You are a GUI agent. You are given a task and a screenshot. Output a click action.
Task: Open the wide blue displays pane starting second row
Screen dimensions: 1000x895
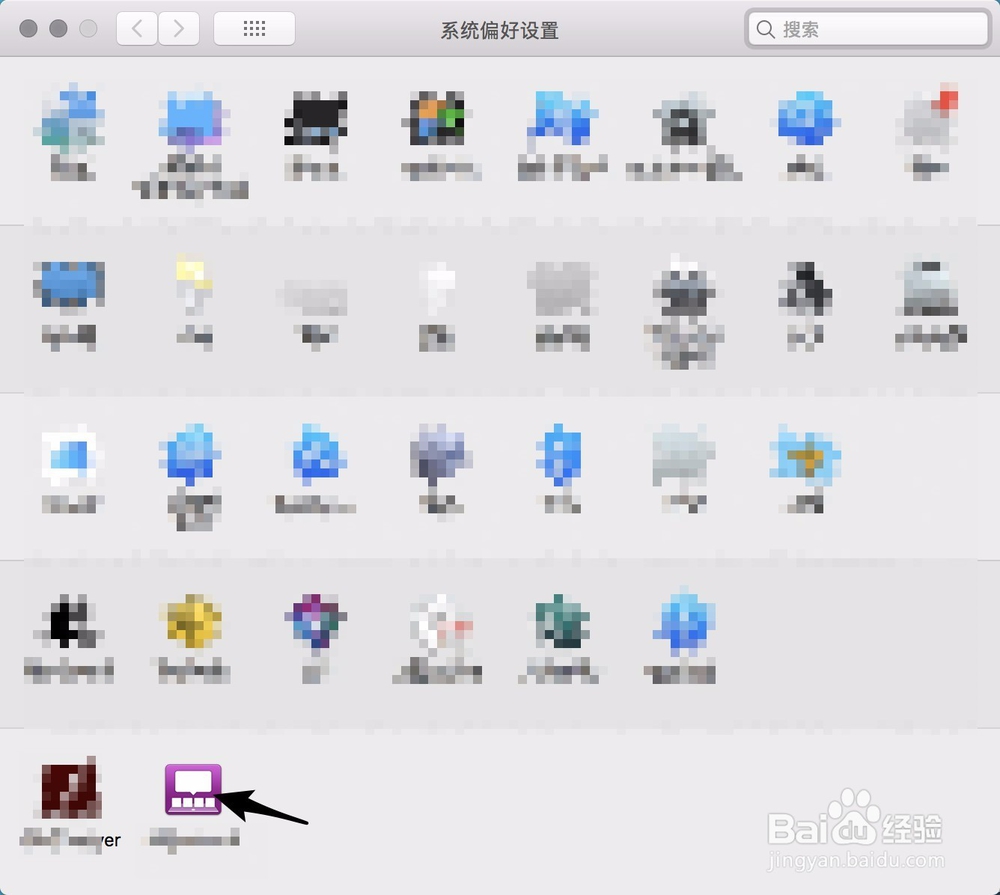click(68, 290)
